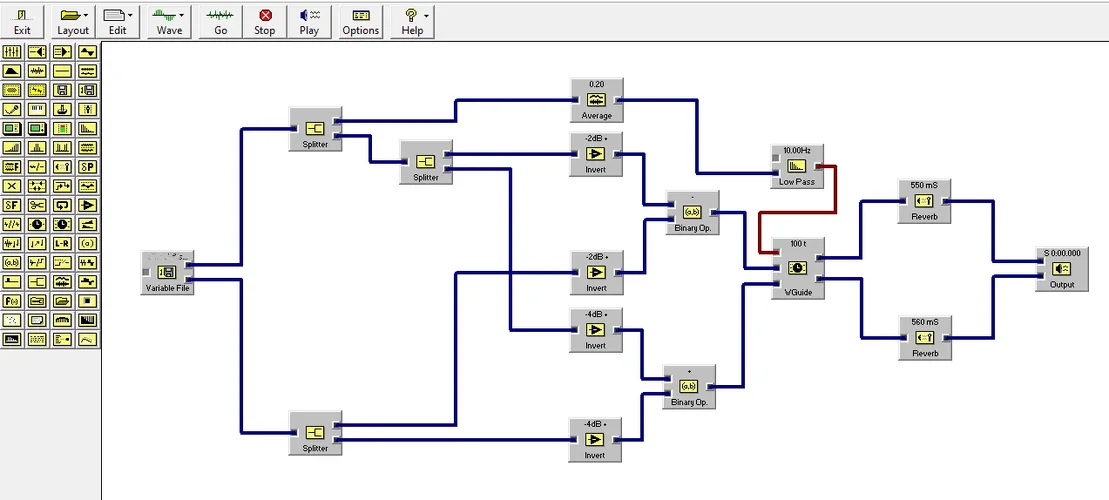Toggle the small square on Variable File node
The width and height of the screenshot is (1109, 500).
point(146,272)
